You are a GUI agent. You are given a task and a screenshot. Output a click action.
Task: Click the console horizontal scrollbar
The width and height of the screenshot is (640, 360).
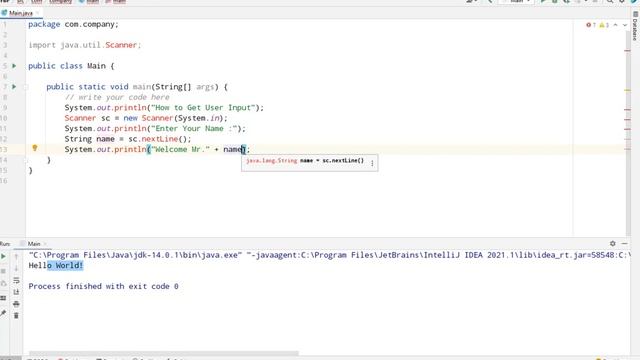[x=163, y=353]
